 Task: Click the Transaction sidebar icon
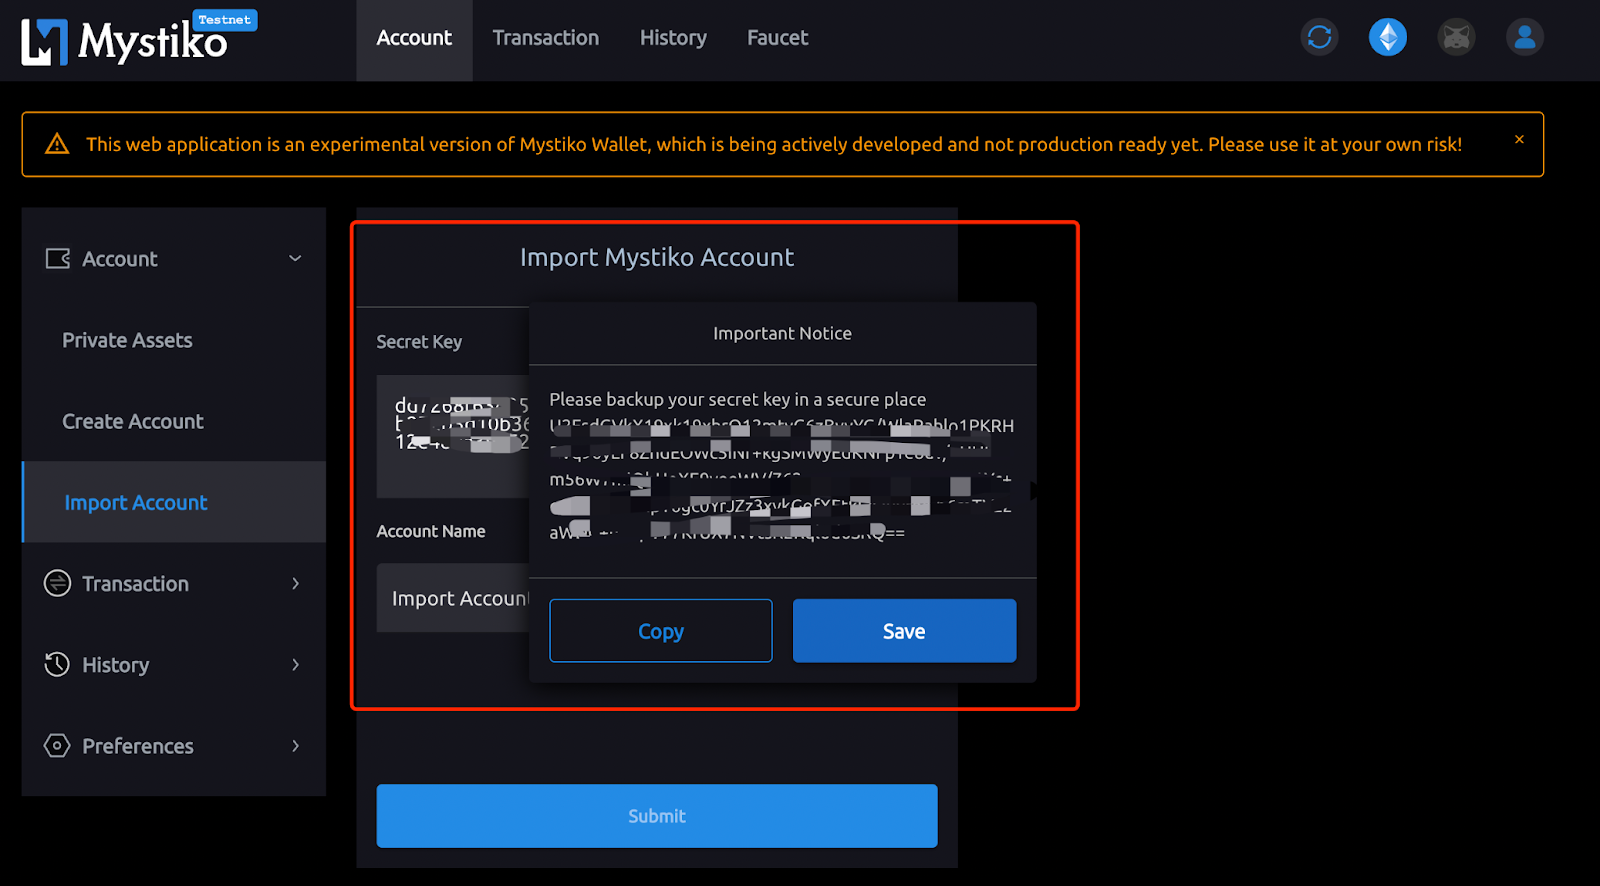(58, 583)
